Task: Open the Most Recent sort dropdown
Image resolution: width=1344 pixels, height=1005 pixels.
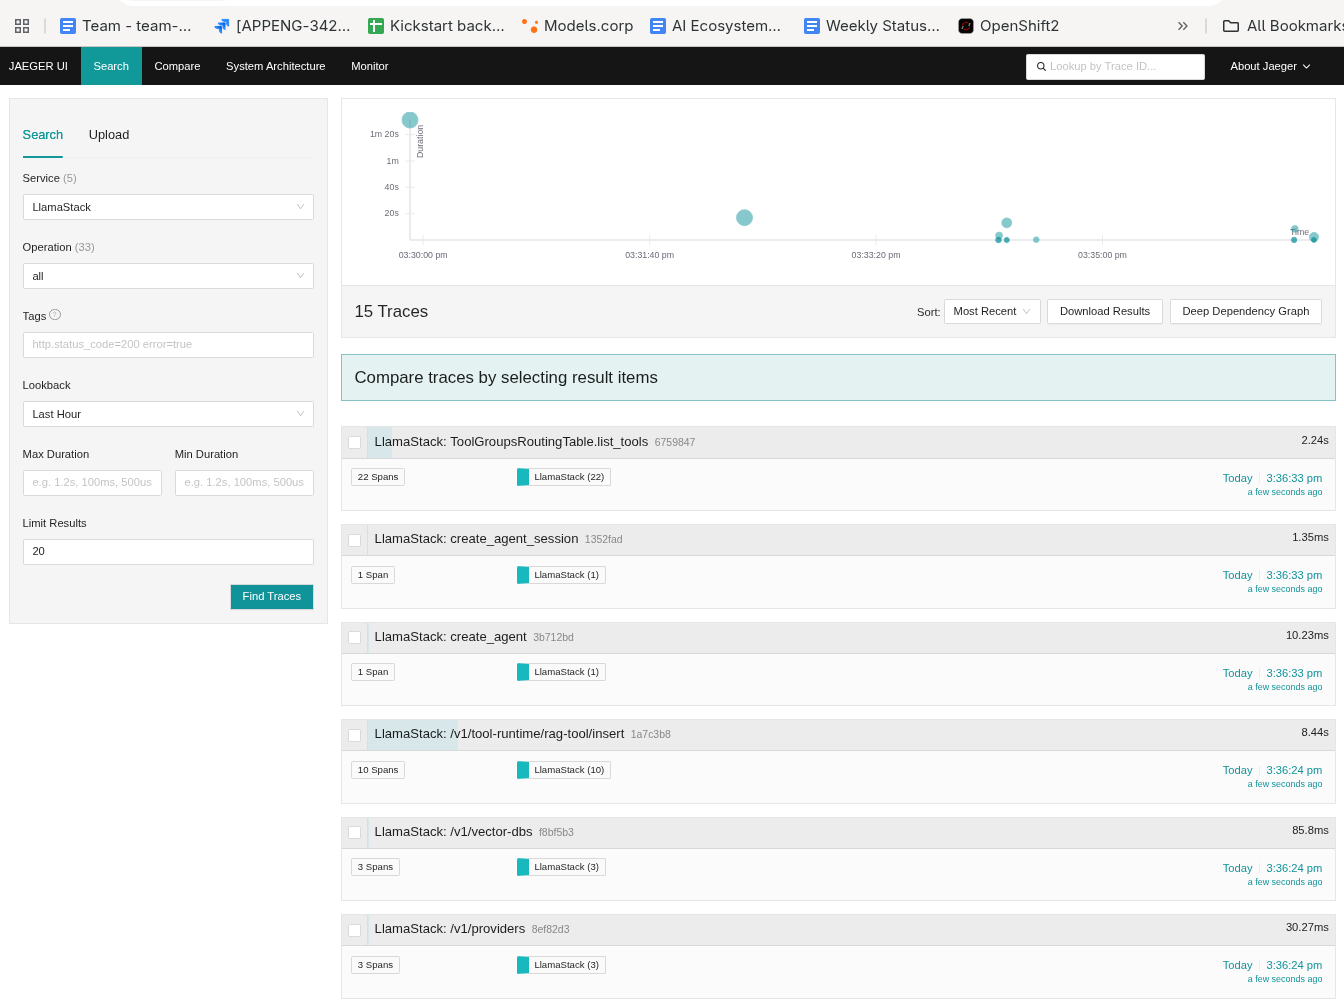Action: [991, 312]
